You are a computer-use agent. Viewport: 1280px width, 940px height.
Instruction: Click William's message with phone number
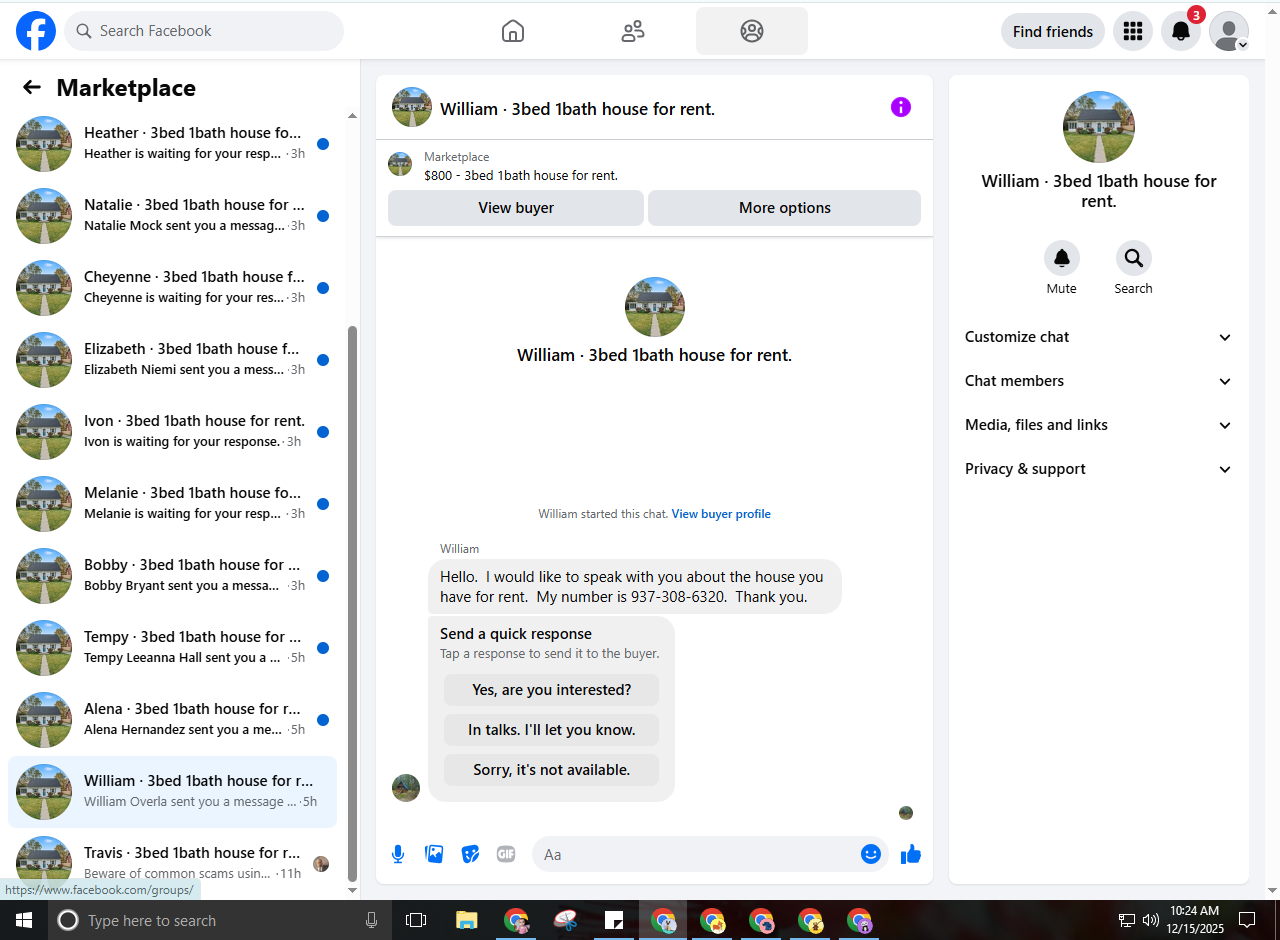click(x=635, y=587)
